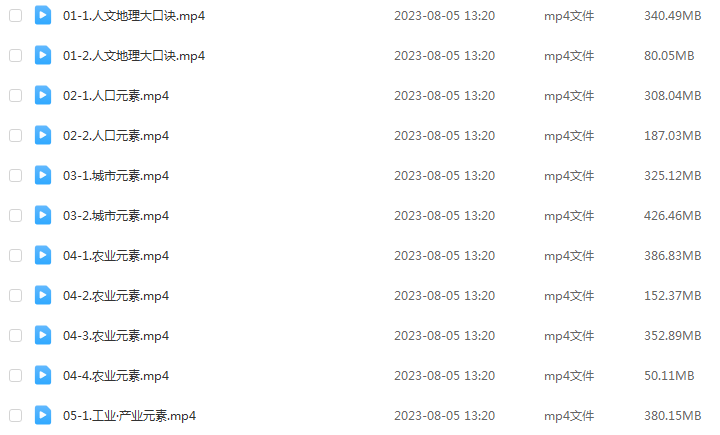Select checkbox for 04-4.农业元素.mp4
The width and height of the screenshot is (720, 435).
pyautogui.click(x=16, y=375)
